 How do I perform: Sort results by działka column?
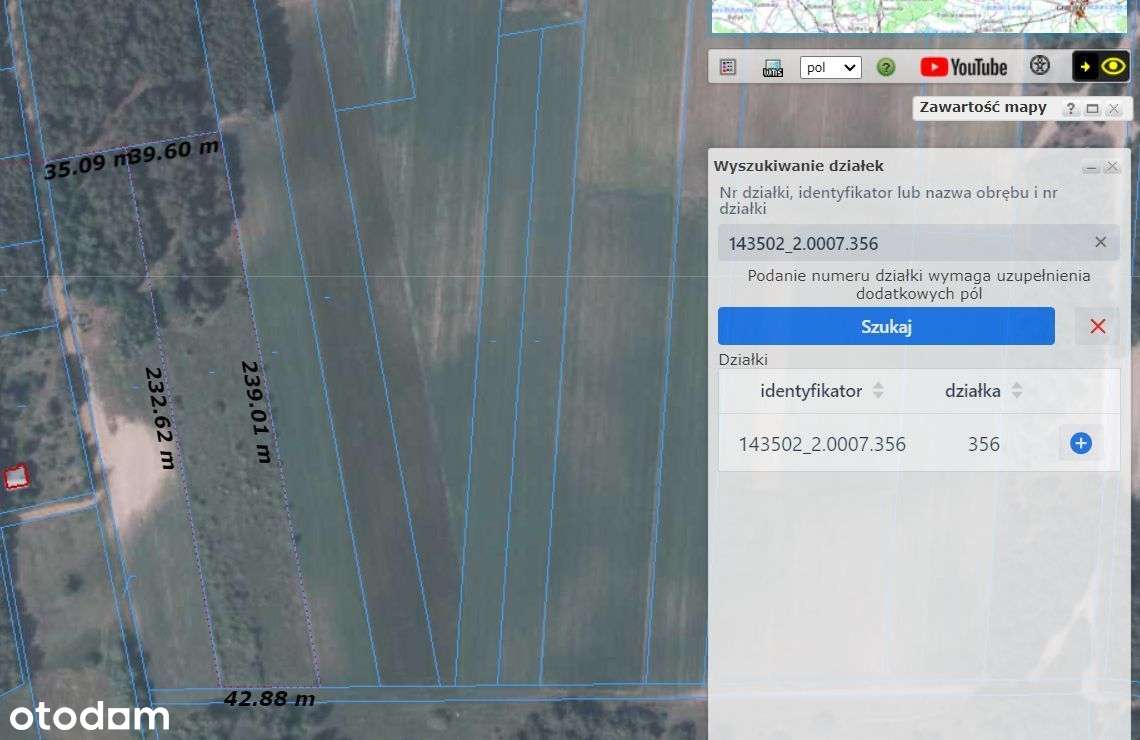(x=984, y=391)
